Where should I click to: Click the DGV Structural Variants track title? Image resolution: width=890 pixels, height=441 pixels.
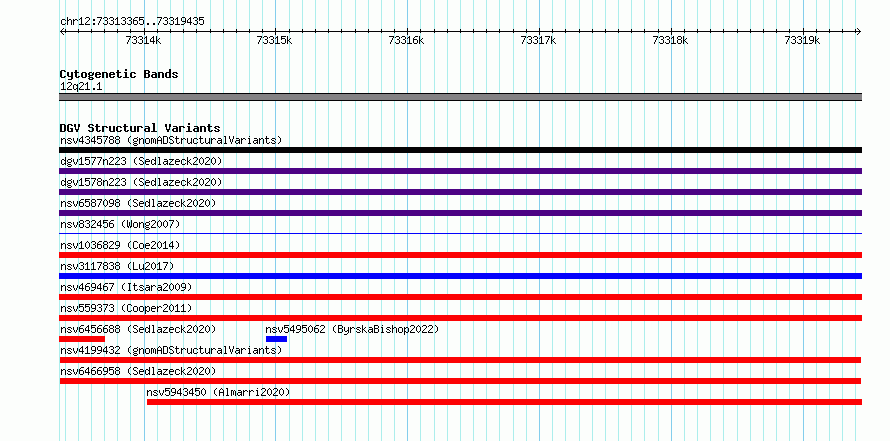click(x=140, y=128)
